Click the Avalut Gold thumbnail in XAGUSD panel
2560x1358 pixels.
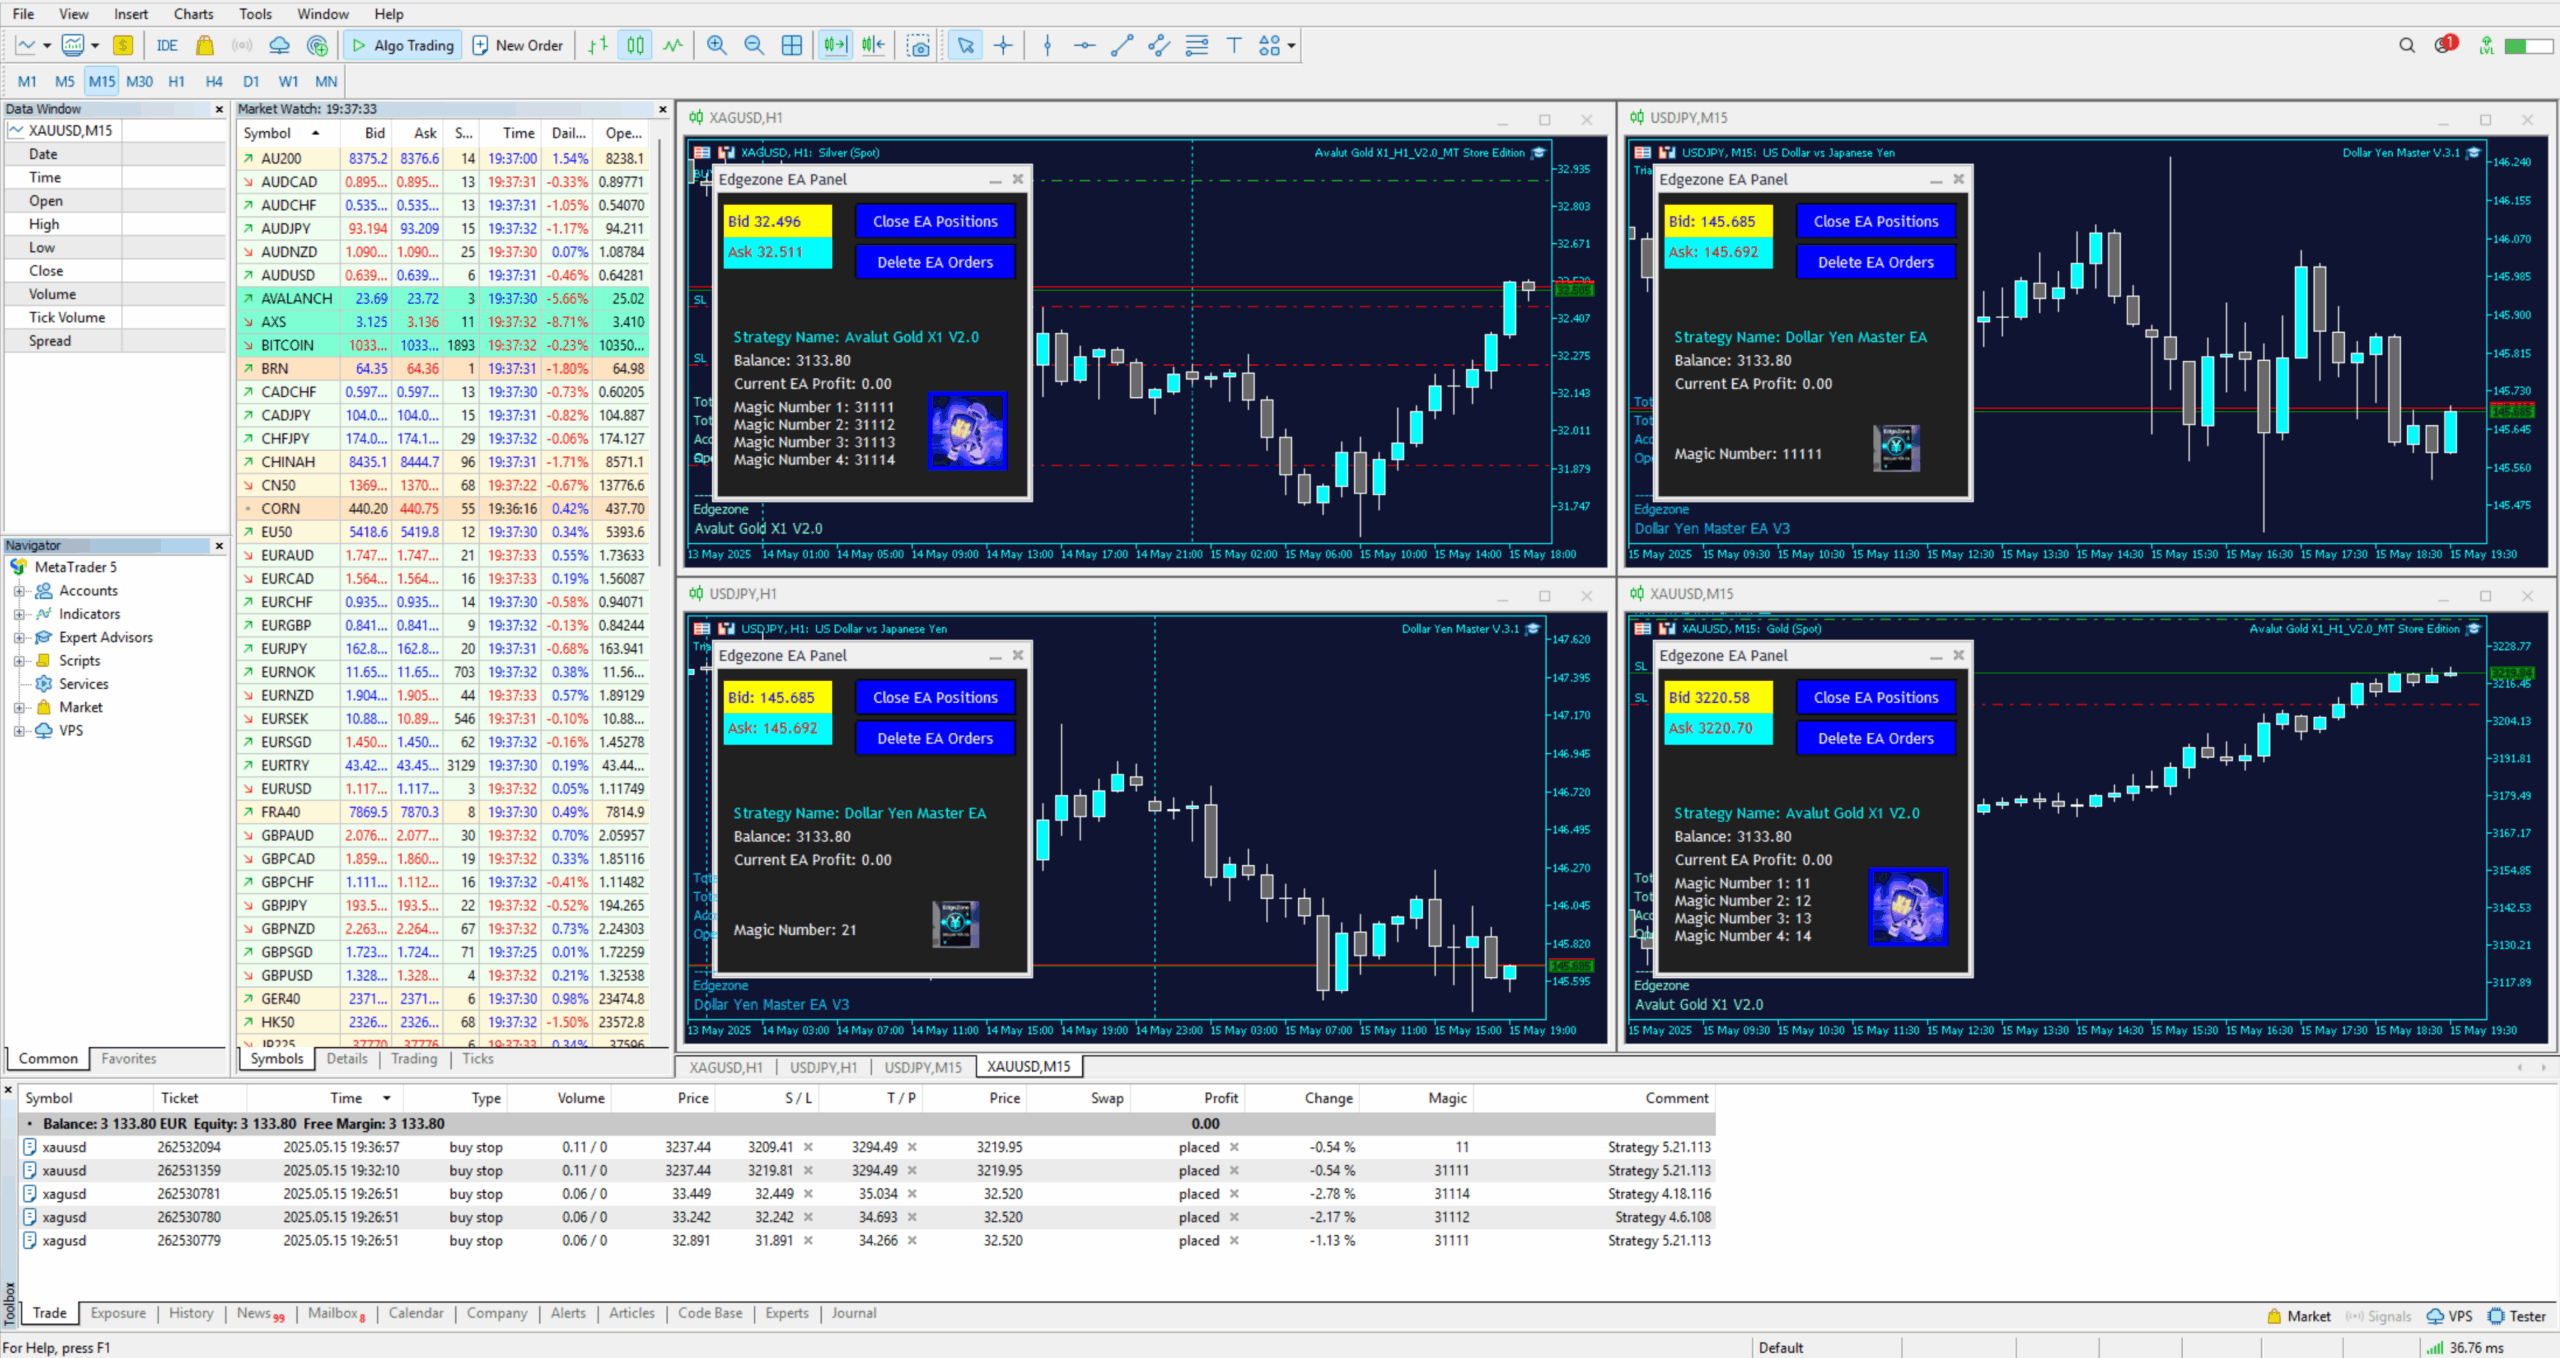pos(967,431)
